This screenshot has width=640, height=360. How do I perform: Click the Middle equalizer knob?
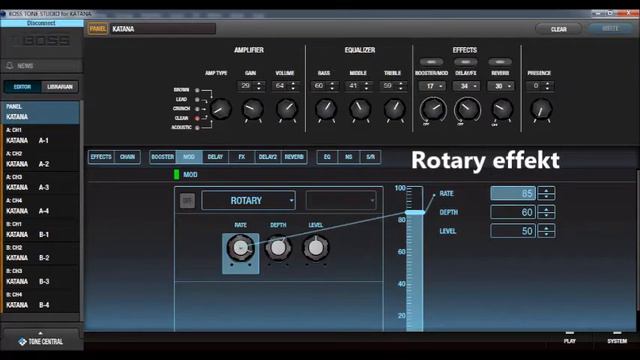pyautogui.click(x=360, y=109)
